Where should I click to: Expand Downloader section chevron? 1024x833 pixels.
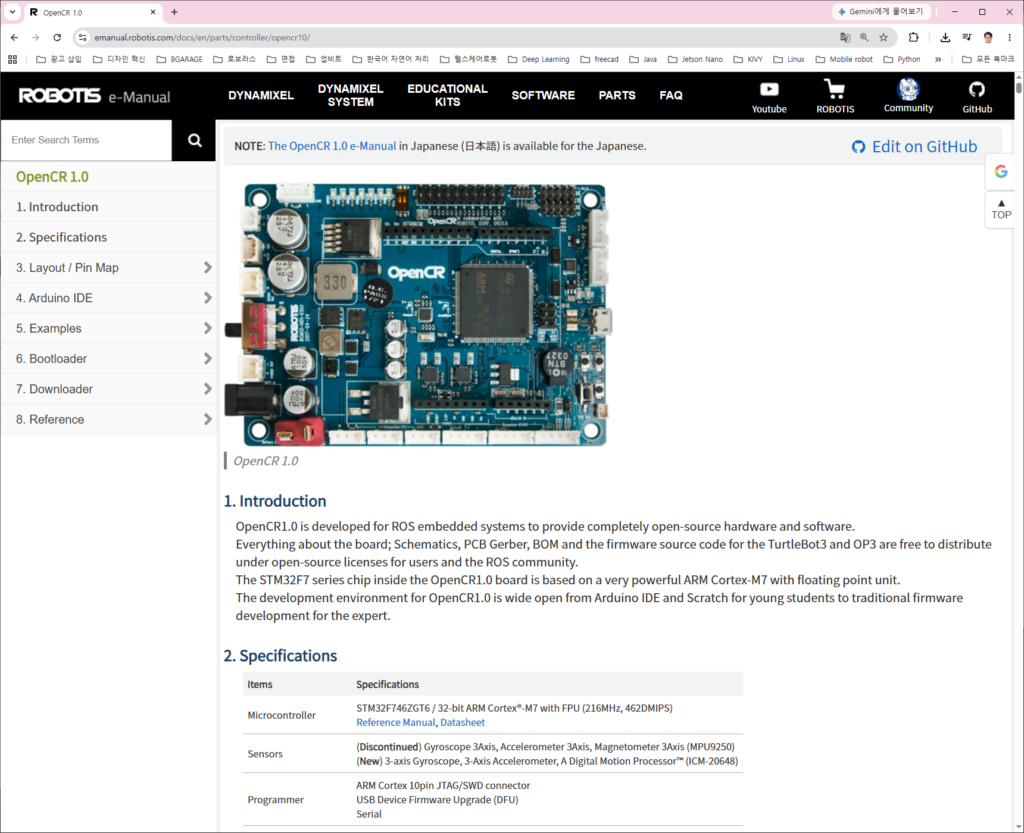208,389
